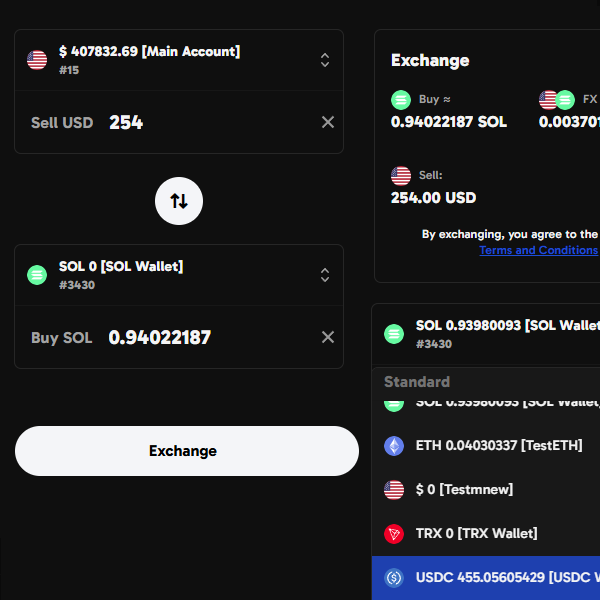
Task: Open the SOL 0.93980093 wallet dropdown
Action: coord(490,334)
